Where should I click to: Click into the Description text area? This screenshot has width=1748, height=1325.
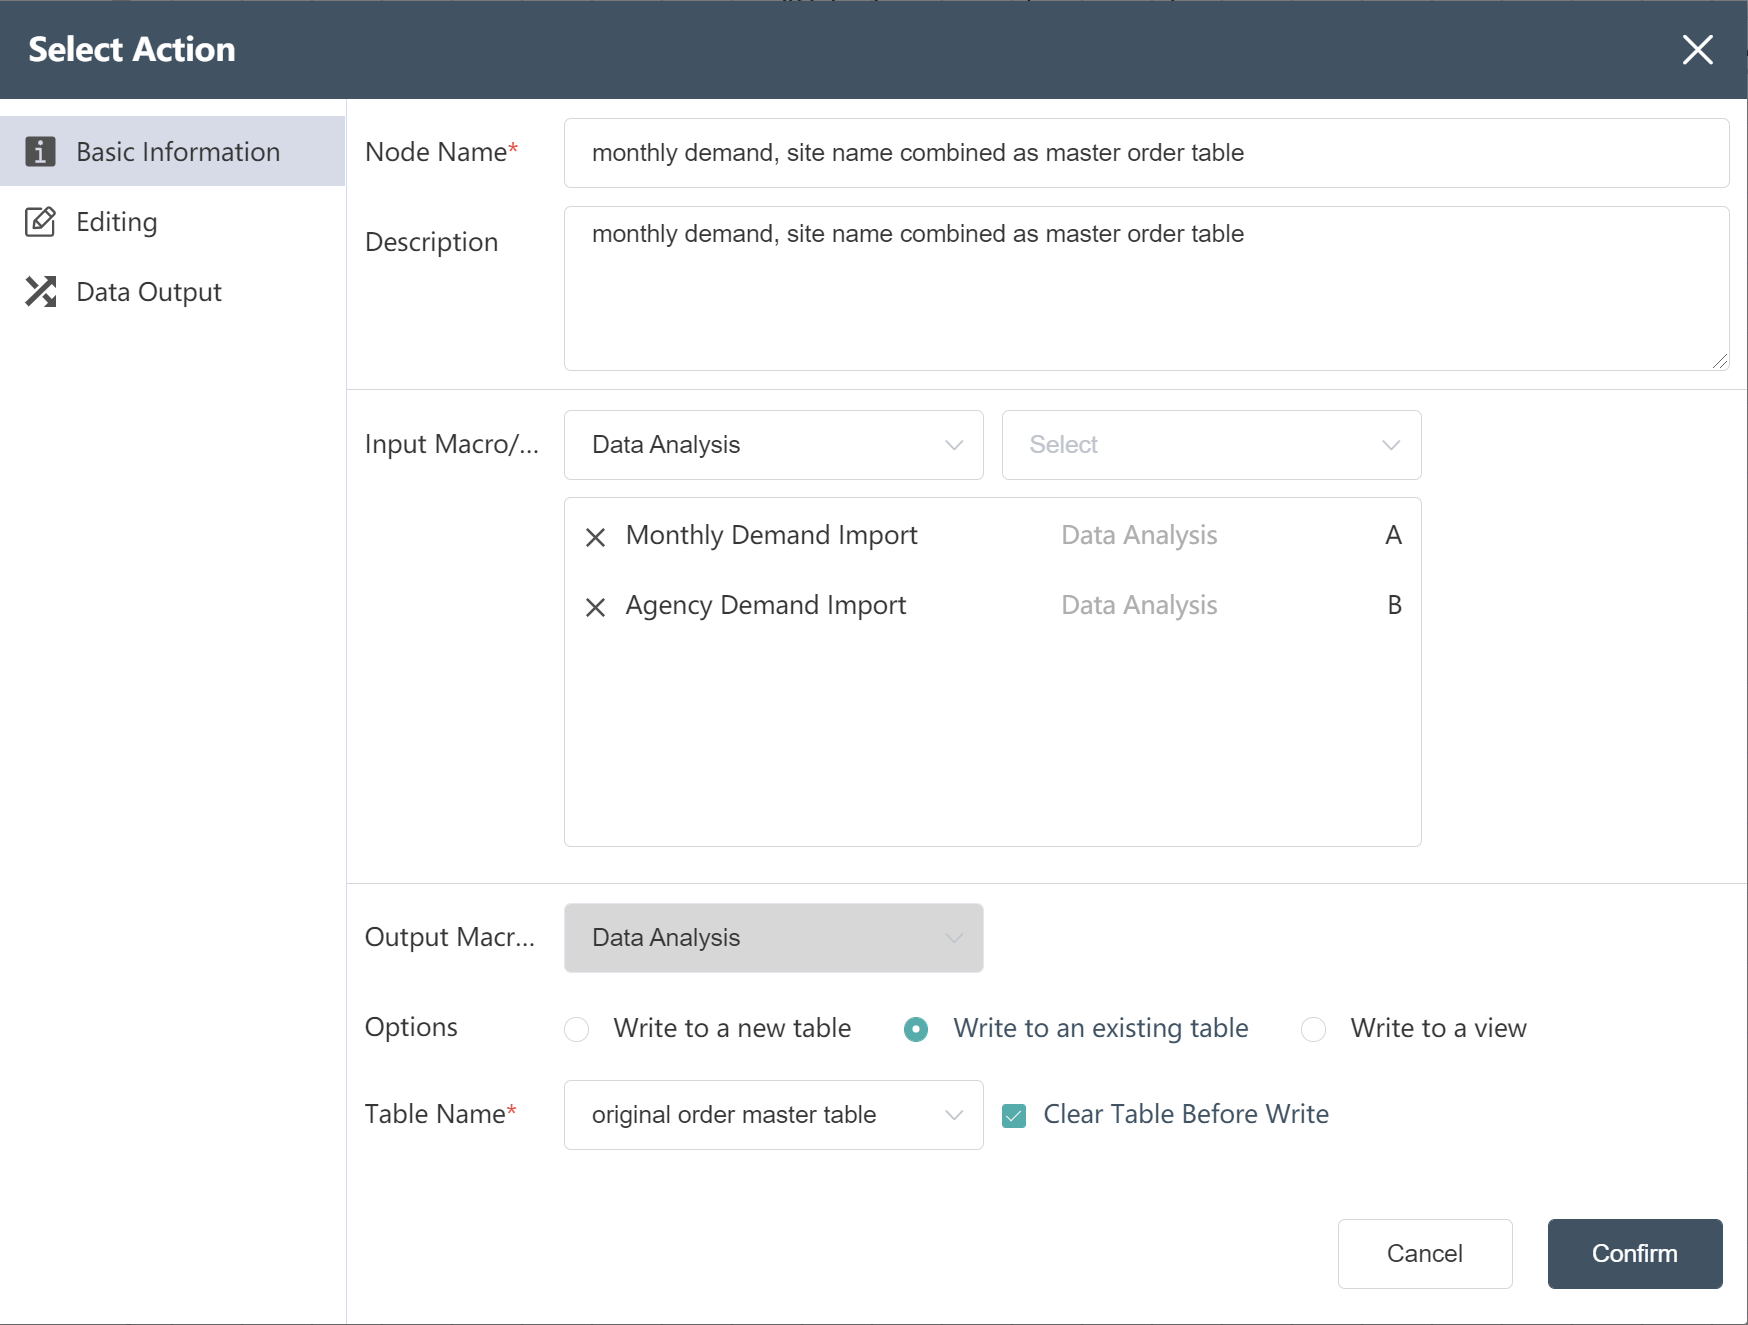(x=1146, y=288)
